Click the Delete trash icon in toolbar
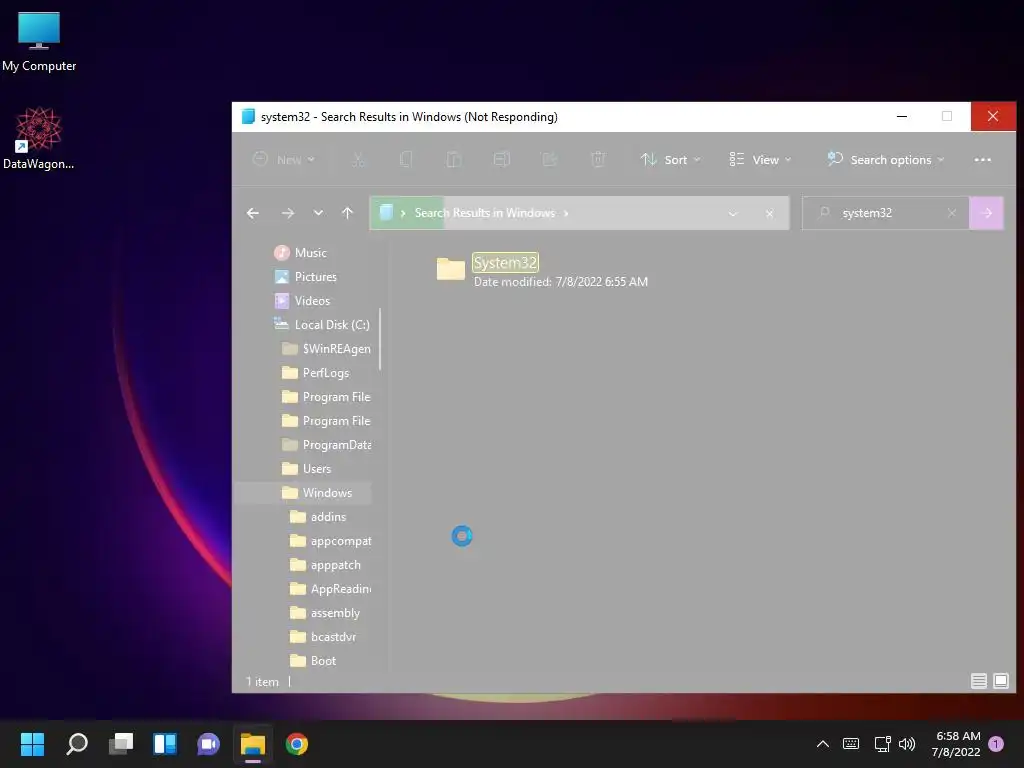 [x=598, y=159]
